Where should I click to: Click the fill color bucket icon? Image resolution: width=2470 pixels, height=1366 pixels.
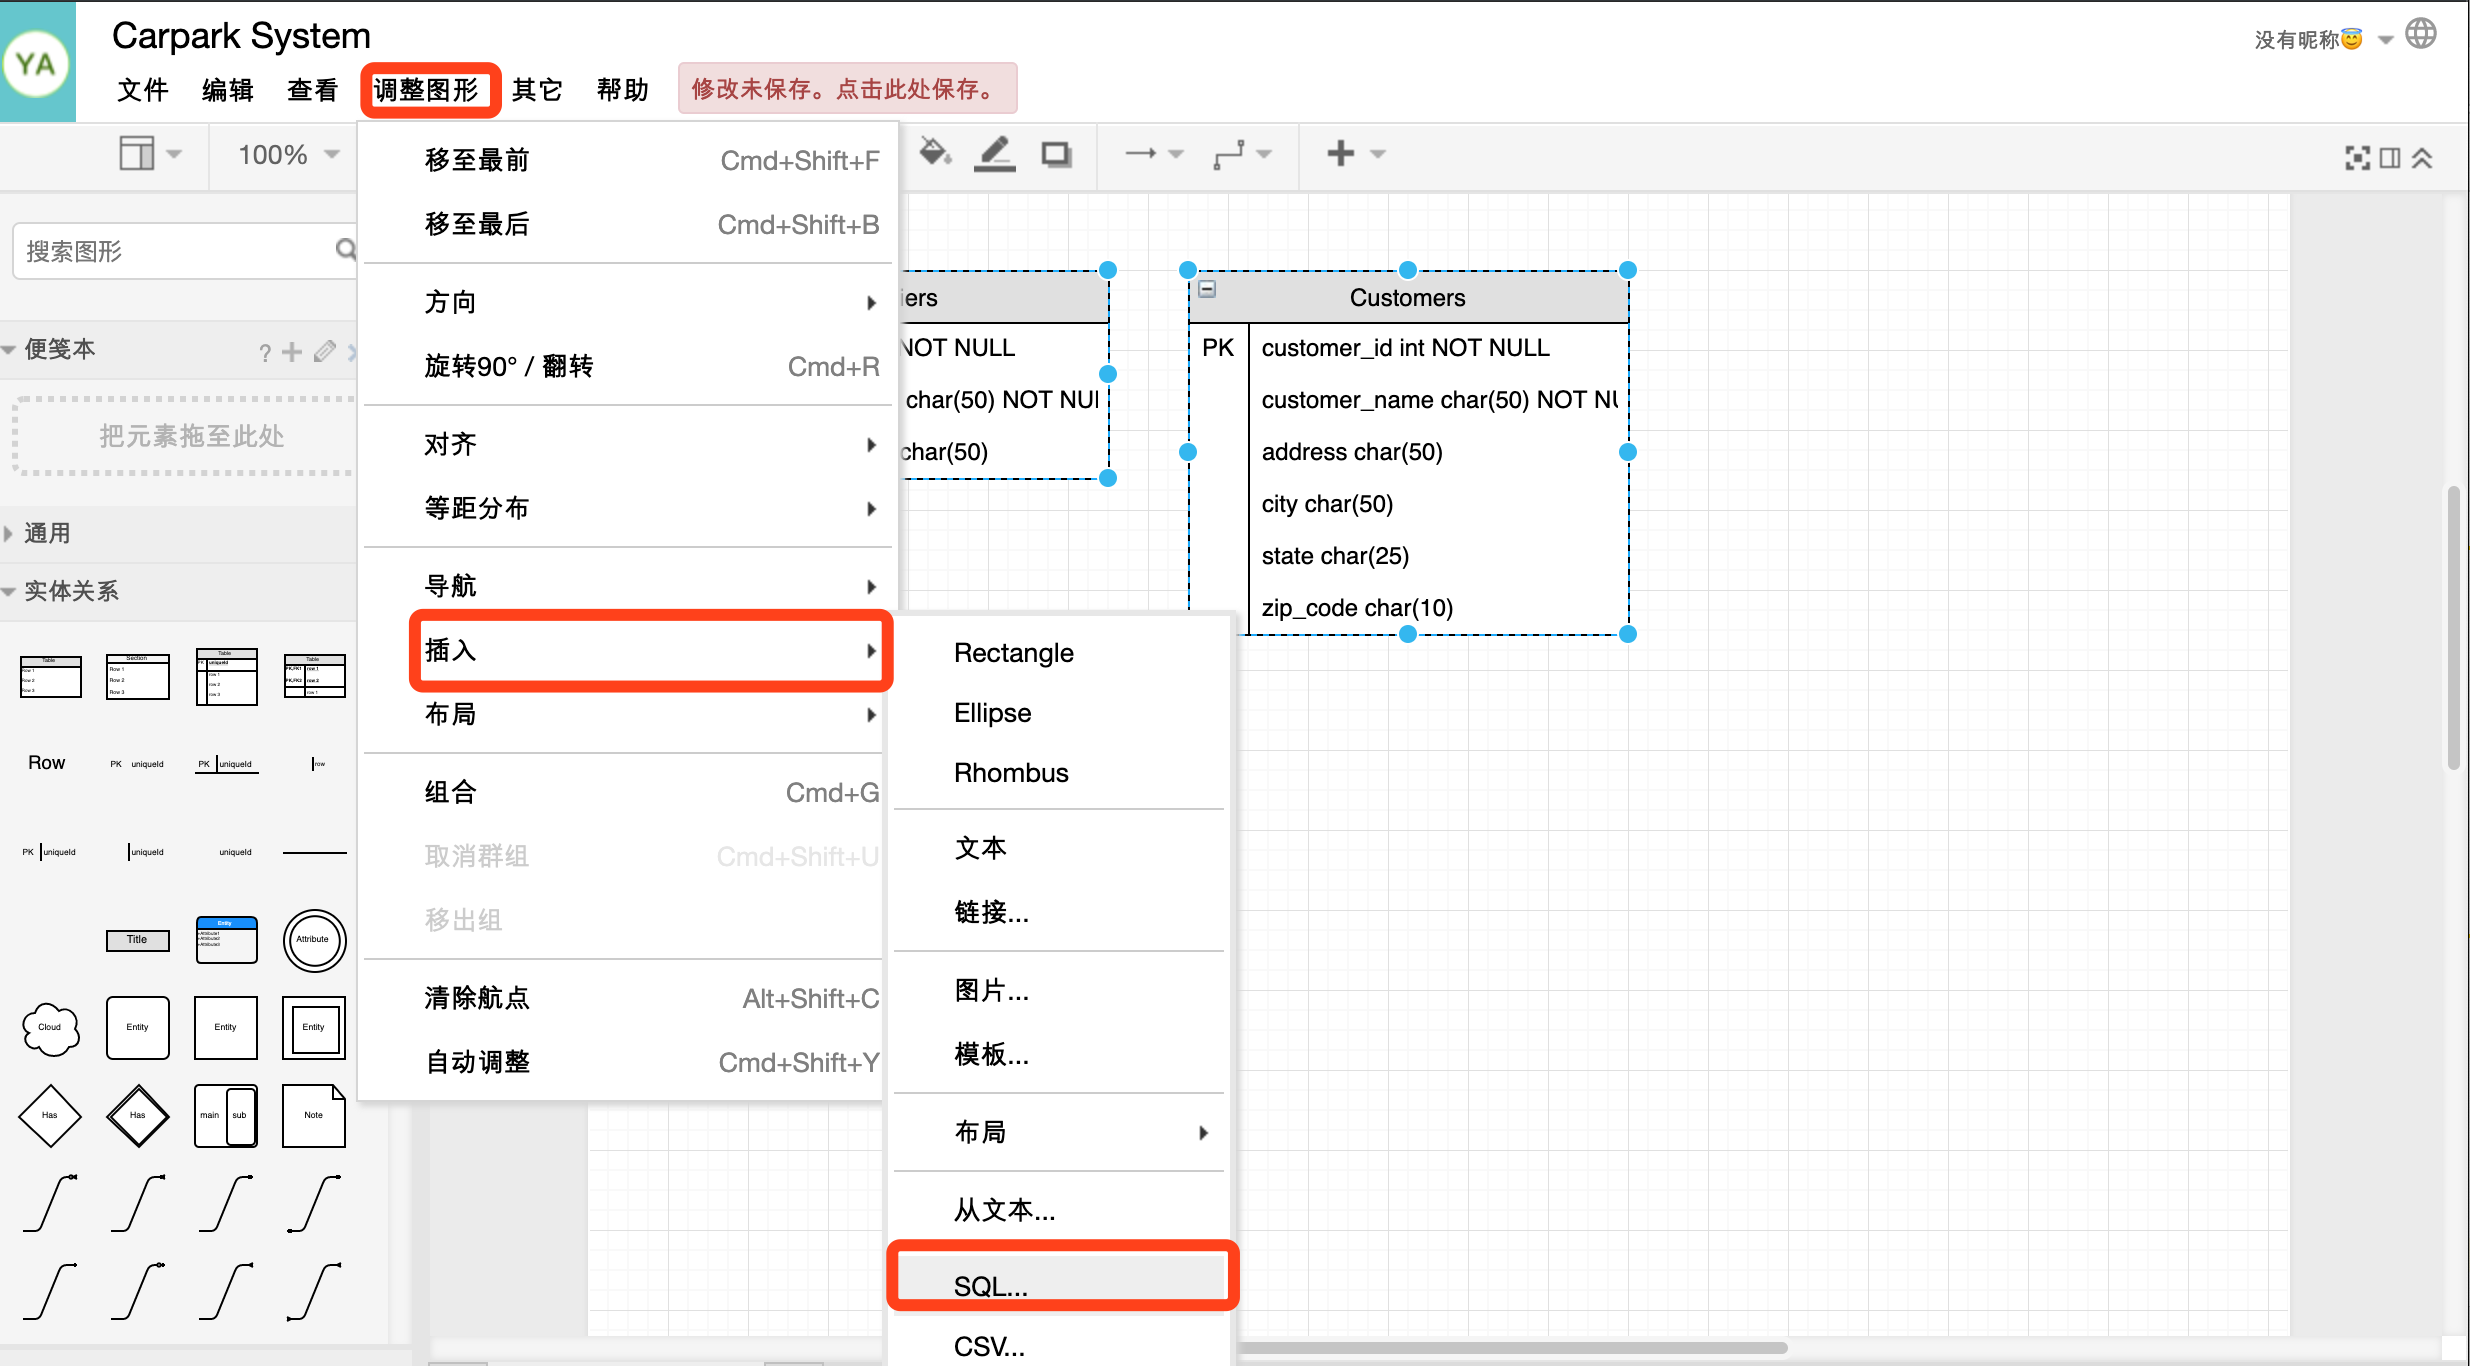coord(935,153)
